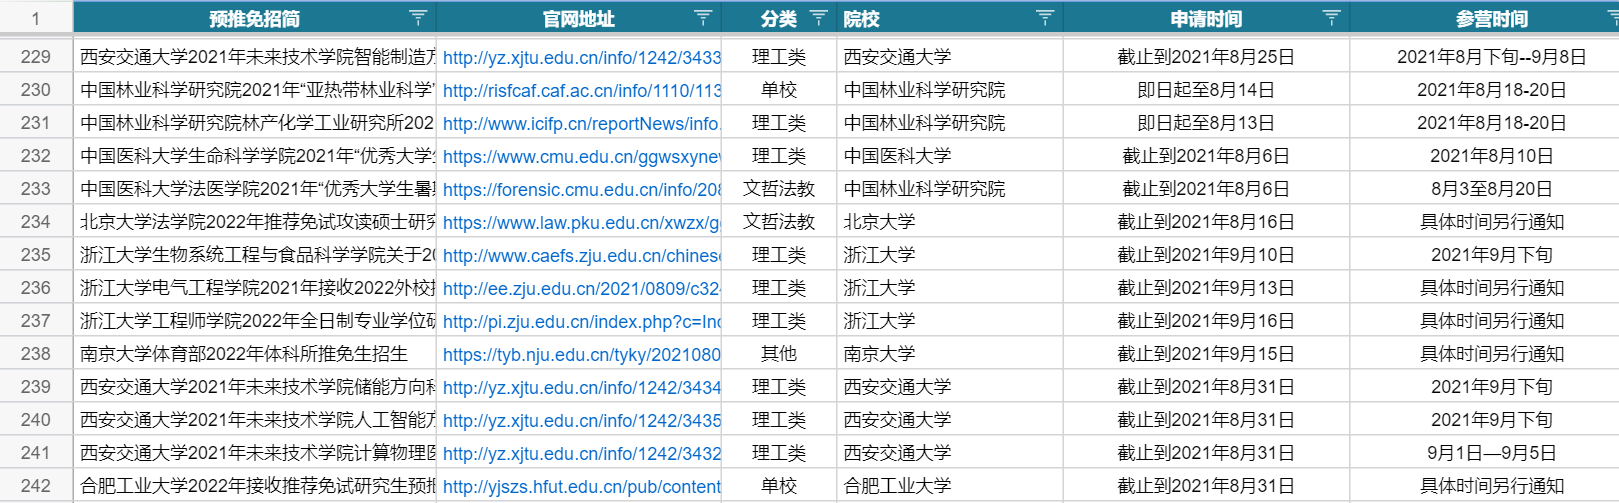
Task: Open yz.xjtu.edu.cn link in row 239
Action: (582, 388)
